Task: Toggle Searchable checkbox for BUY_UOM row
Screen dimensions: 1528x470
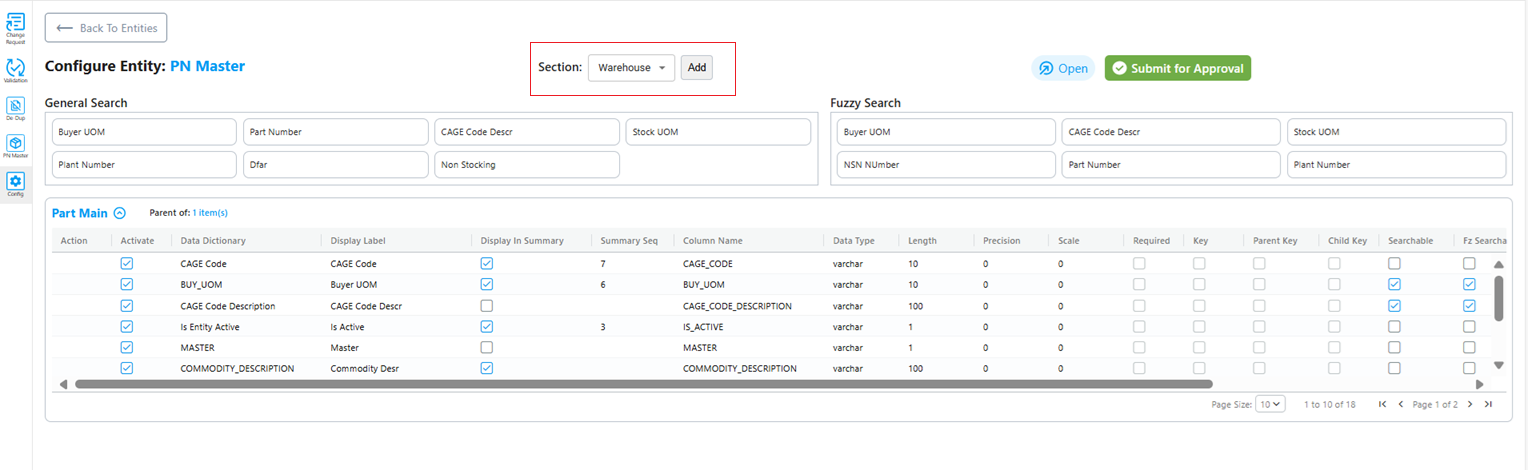Action: tap(1394, 284)
